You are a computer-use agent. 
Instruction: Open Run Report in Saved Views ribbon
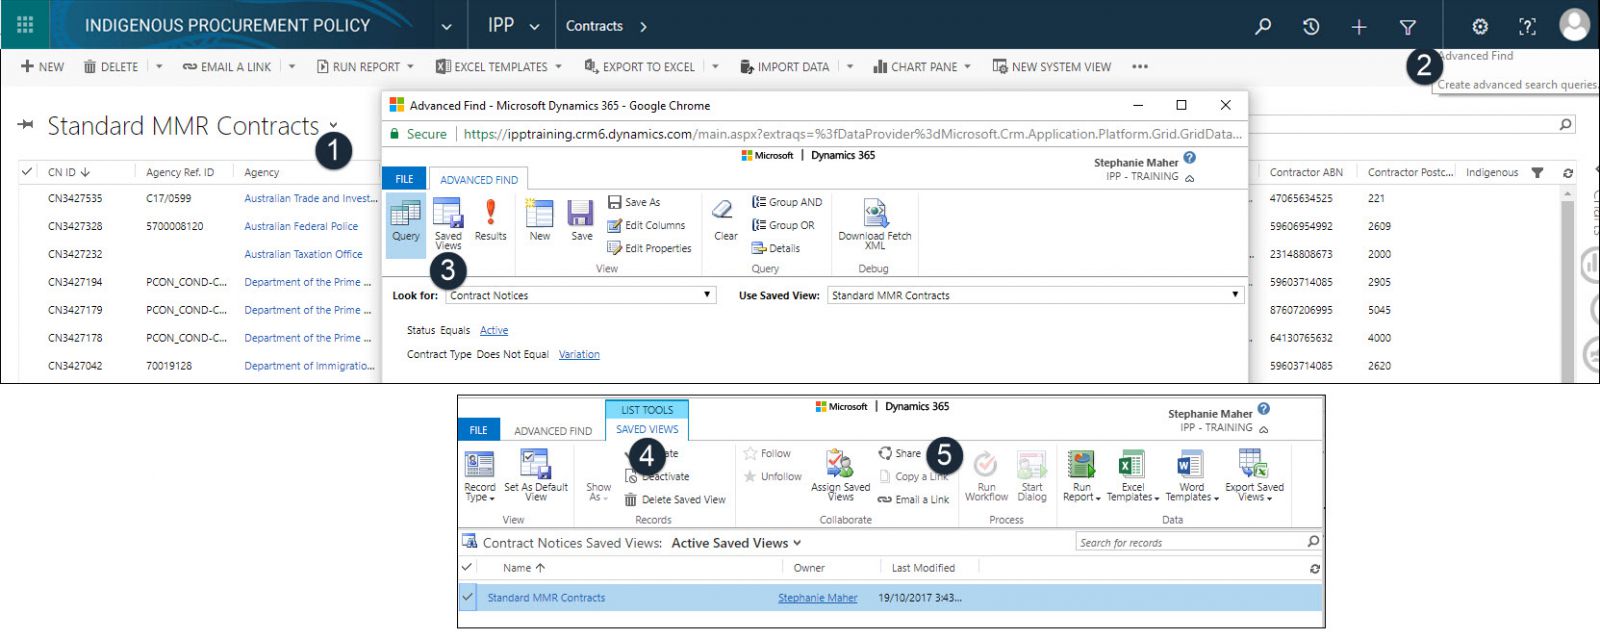(x=1081, y=475)
